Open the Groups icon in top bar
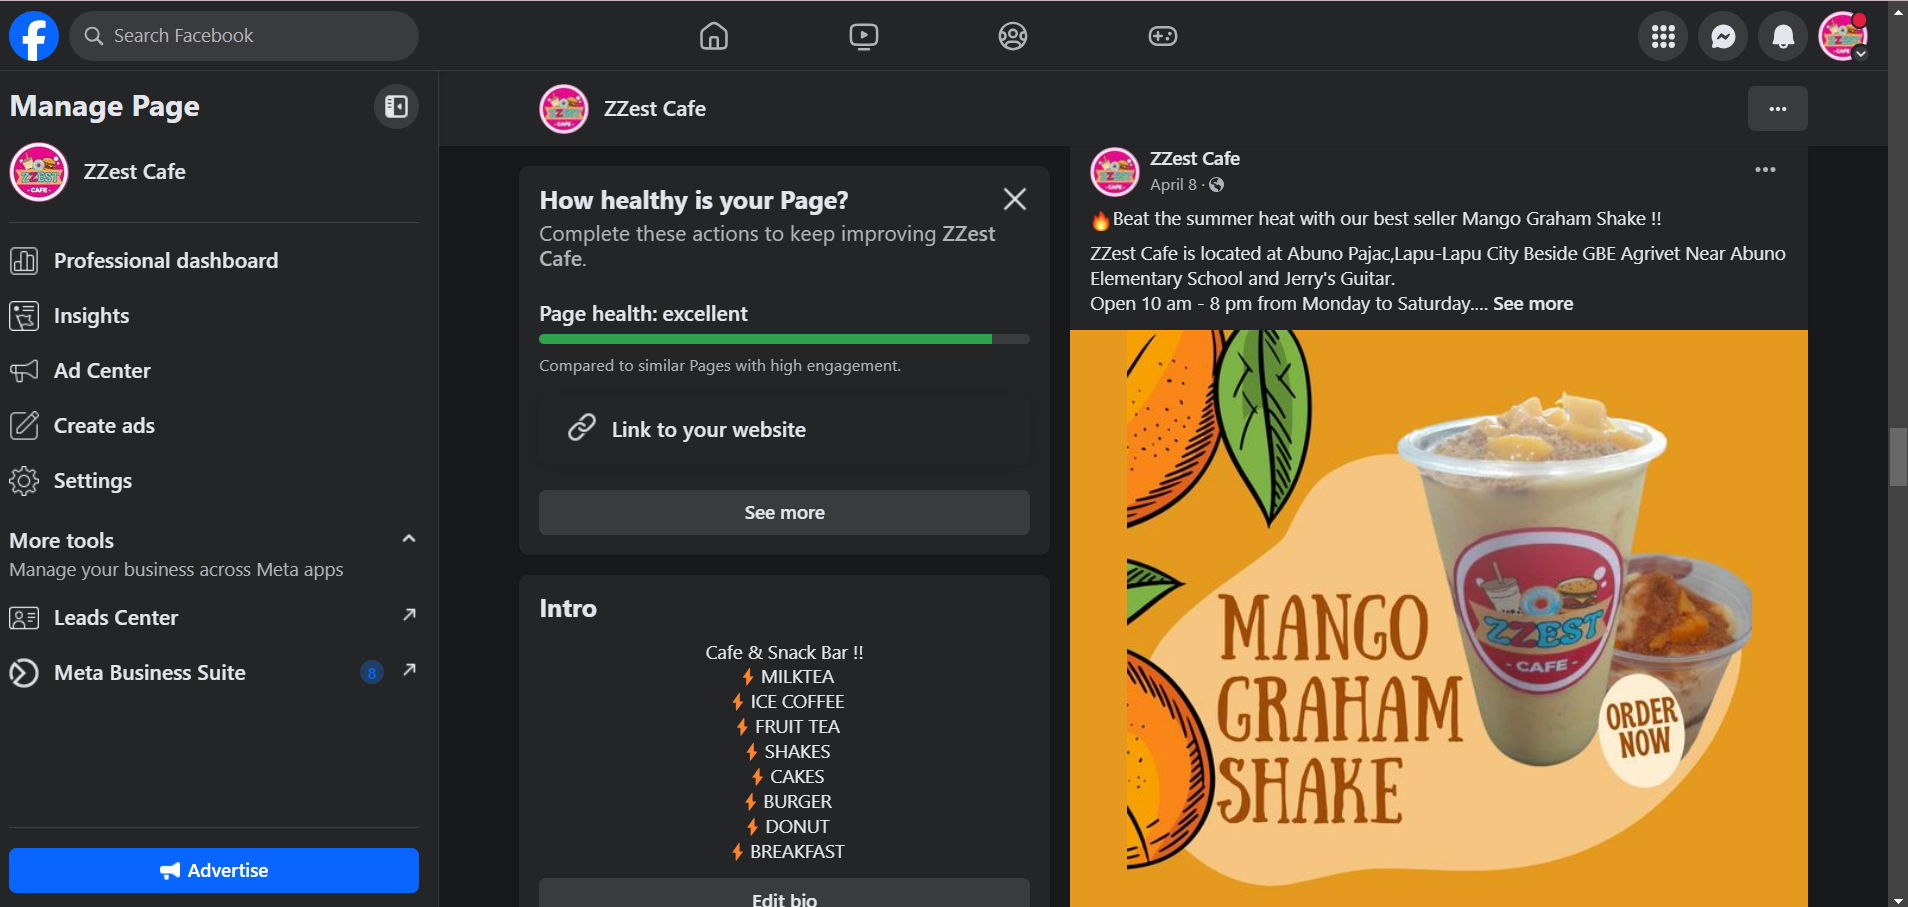 pos(1012,36)
